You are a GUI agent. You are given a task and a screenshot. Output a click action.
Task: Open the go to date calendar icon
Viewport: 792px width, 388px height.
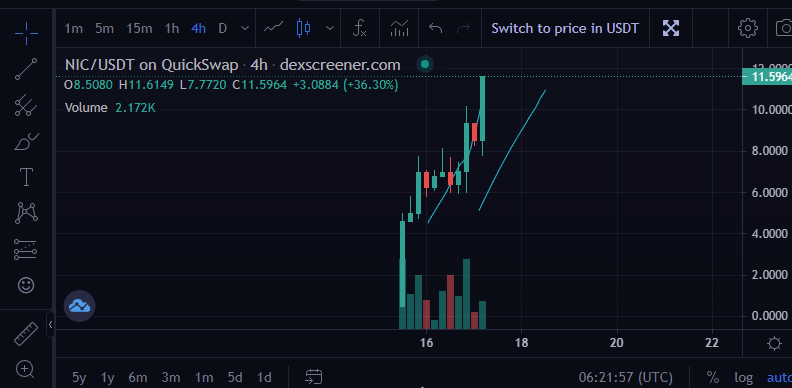[x=314, y=377]
